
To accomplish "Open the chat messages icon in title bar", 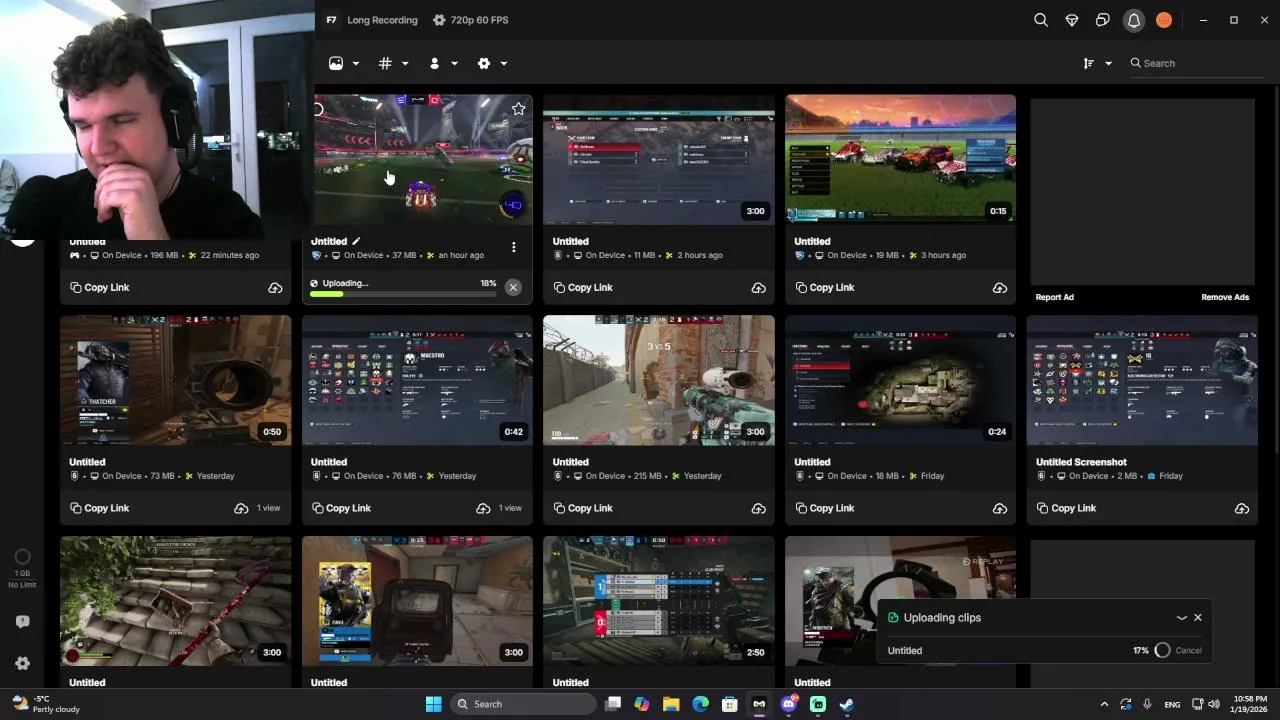I will [1102, 20].
